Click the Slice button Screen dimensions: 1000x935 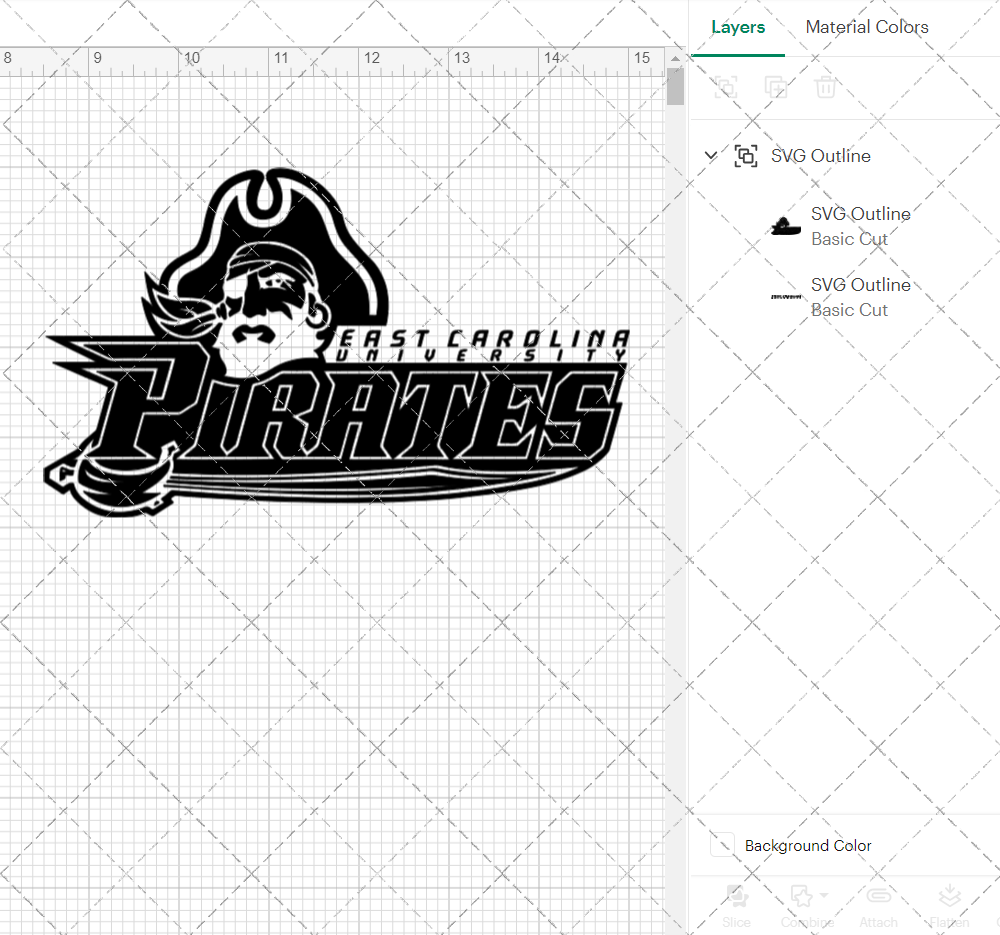736,906
